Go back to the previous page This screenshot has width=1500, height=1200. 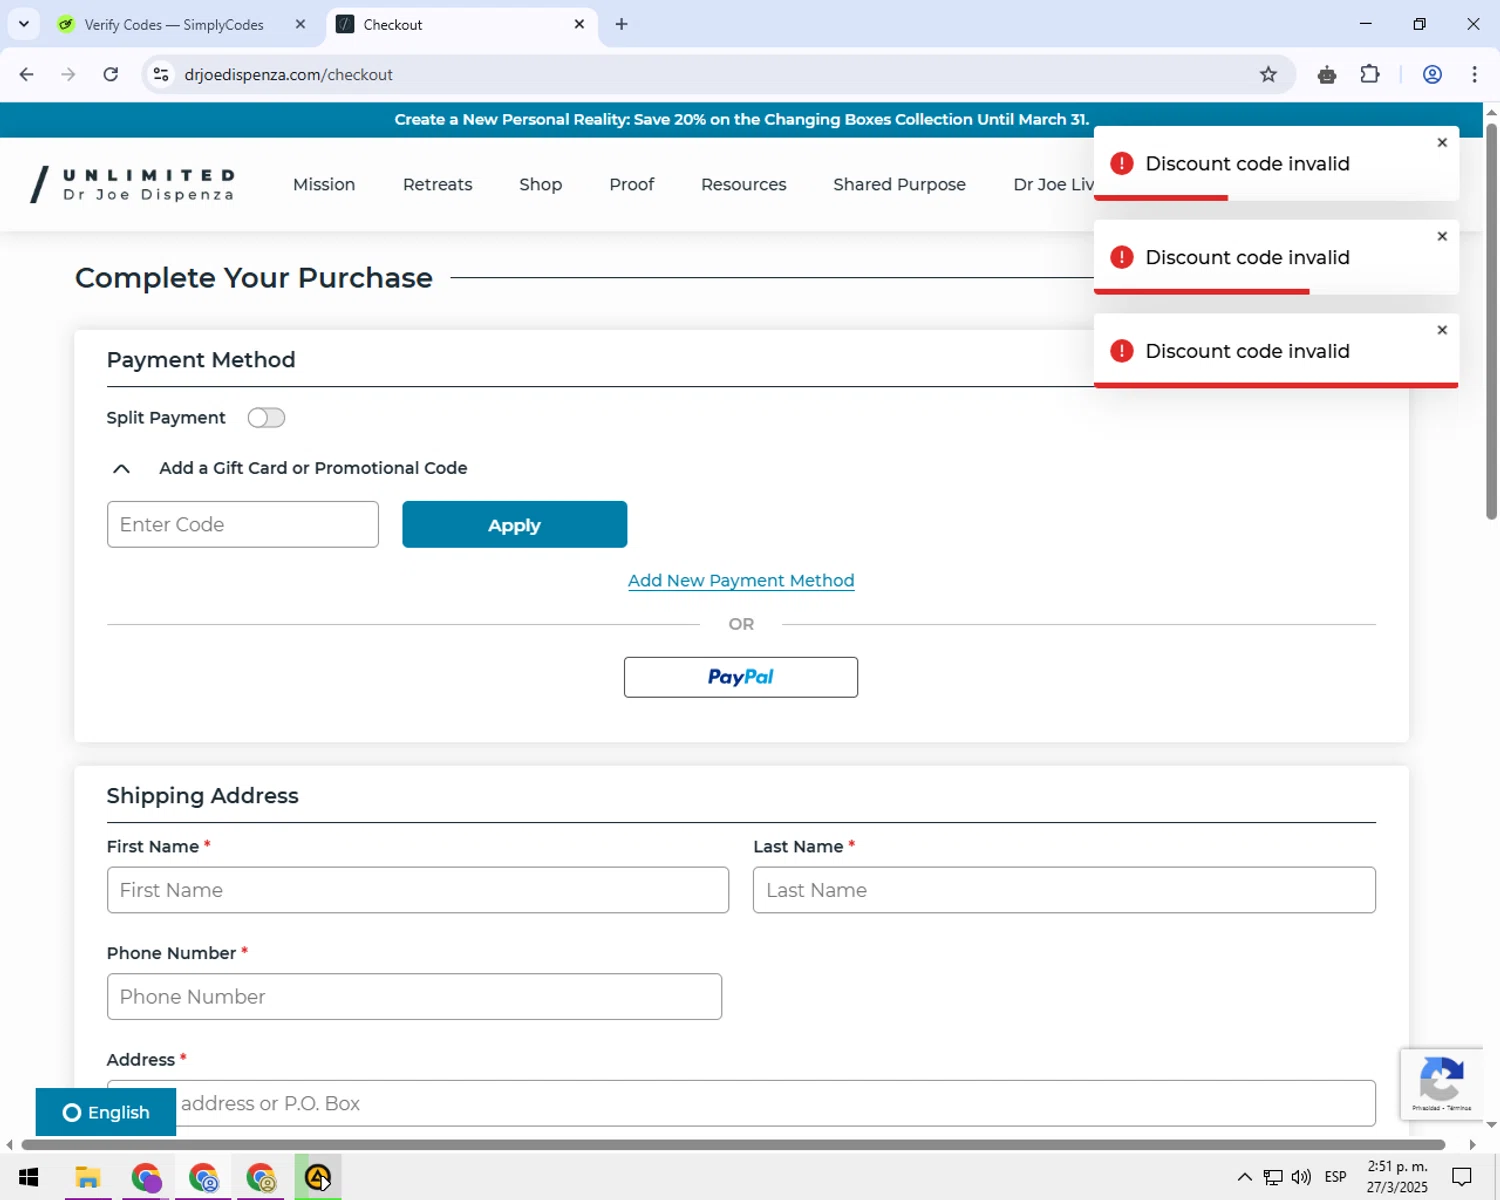pos(27,74)
